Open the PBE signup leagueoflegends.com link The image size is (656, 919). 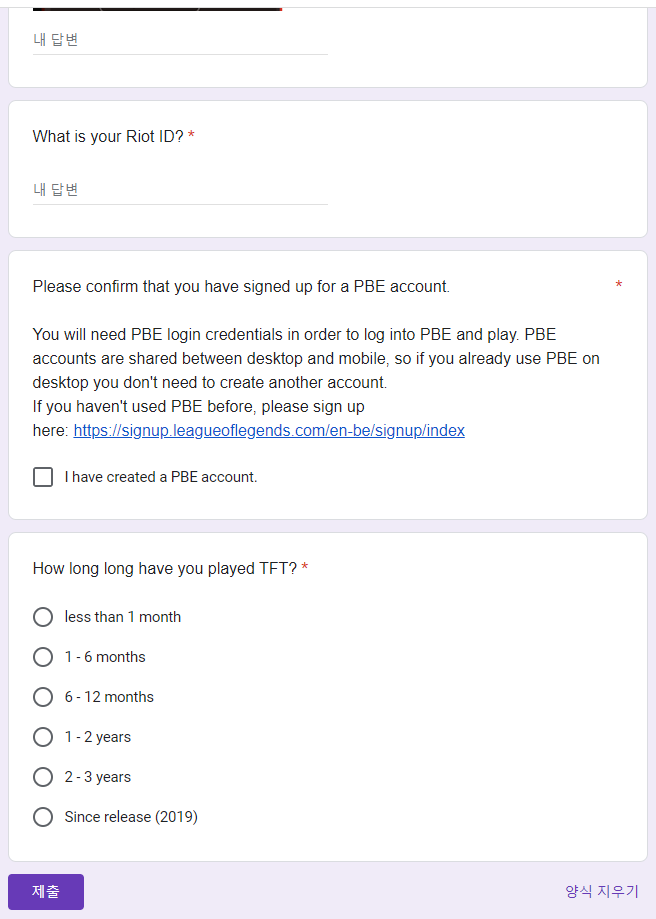click(269, 431)
